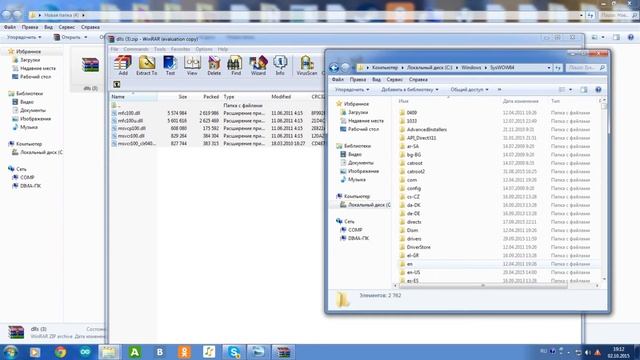
Task: Click the up-one-level icon in WinRAR
Action: (116, 84)
